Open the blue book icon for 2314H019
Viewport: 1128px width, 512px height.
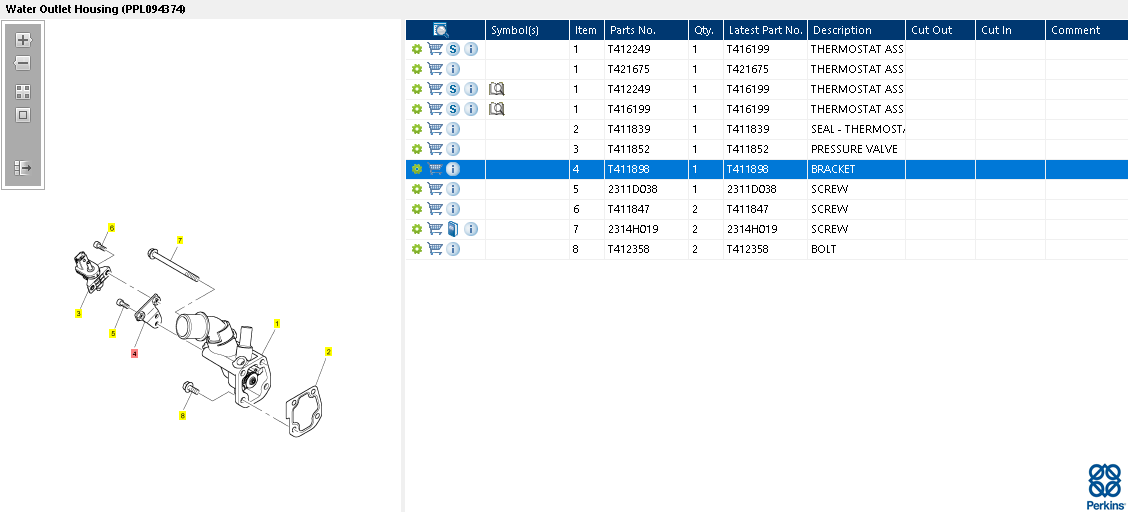(x=452, y=229)
